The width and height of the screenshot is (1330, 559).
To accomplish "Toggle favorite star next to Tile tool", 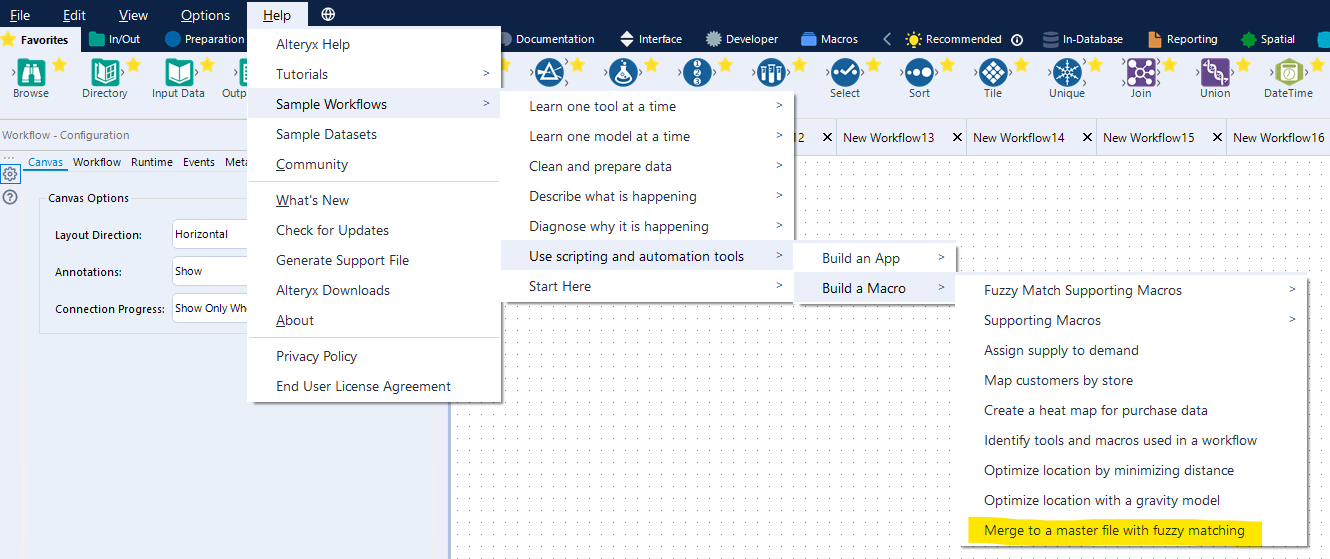I will click(1021, 65).
